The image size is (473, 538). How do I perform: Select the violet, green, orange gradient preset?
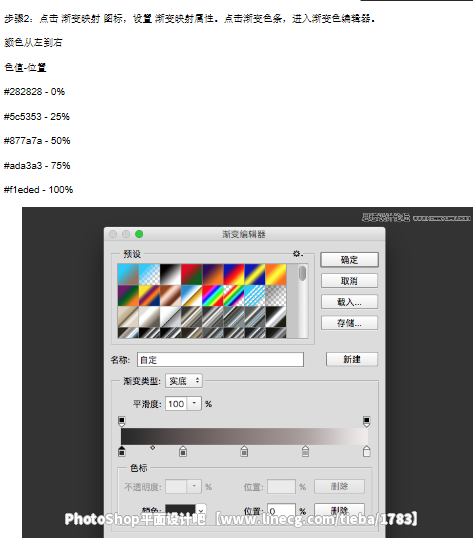[x=128, y=295]
